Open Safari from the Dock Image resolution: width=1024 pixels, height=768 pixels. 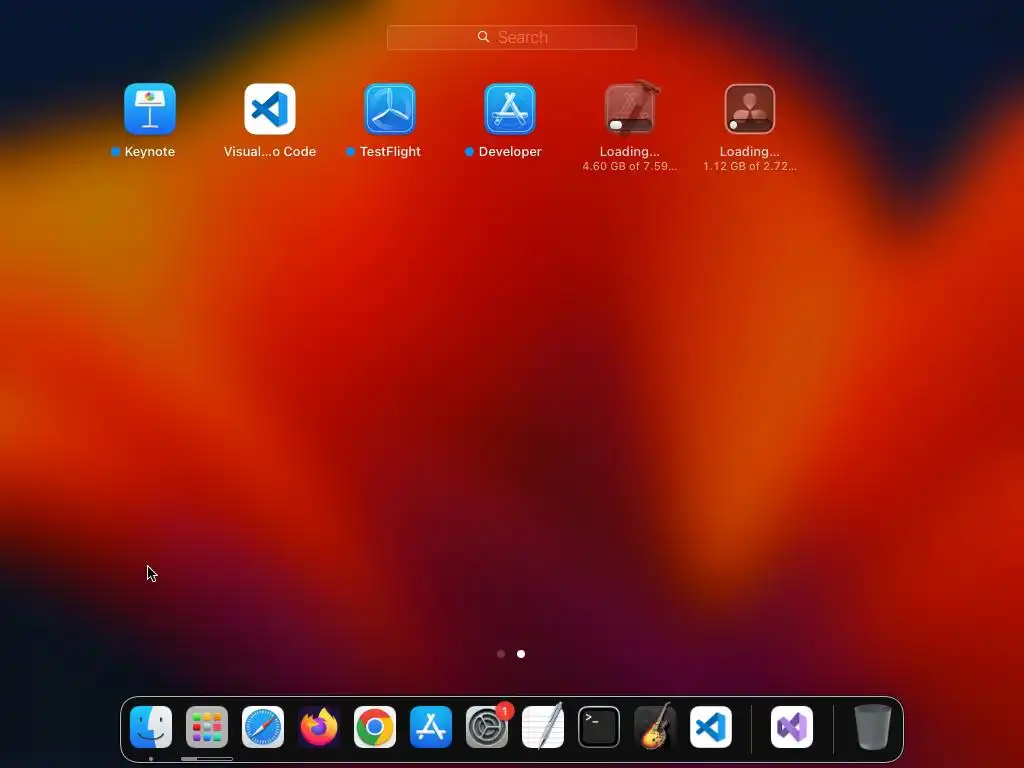[x=263, y=727]
